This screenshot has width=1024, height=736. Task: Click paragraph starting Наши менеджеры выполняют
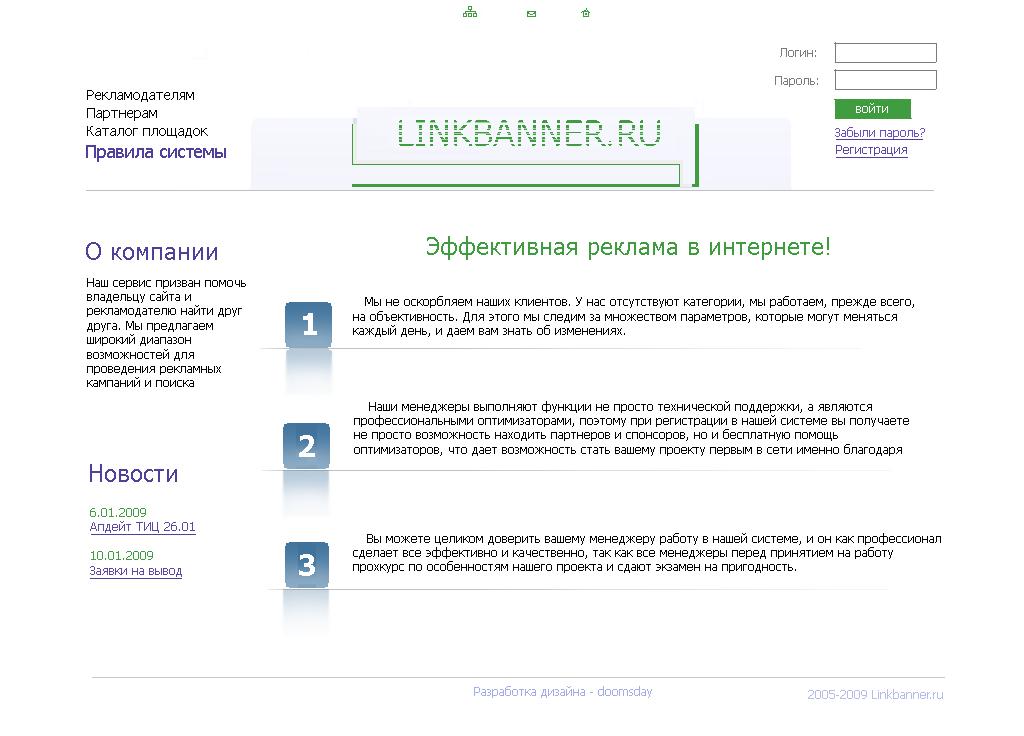coord(631,428)
